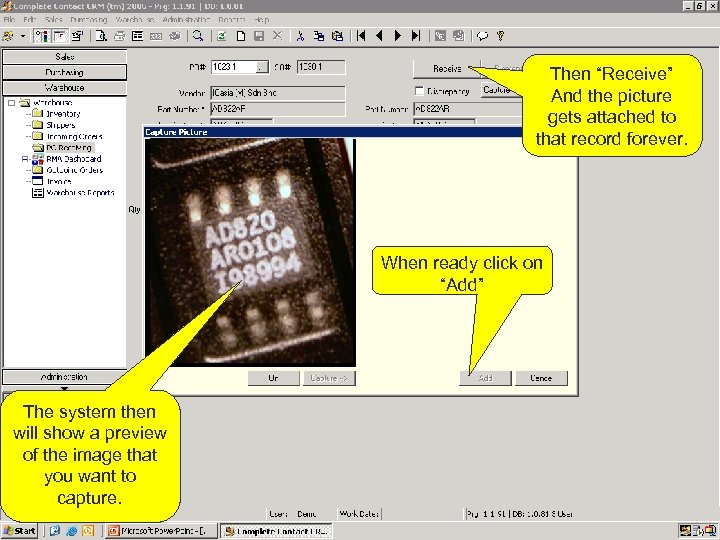Open the Edit menu
Viewport: 720px width, 540px height.
30,20
